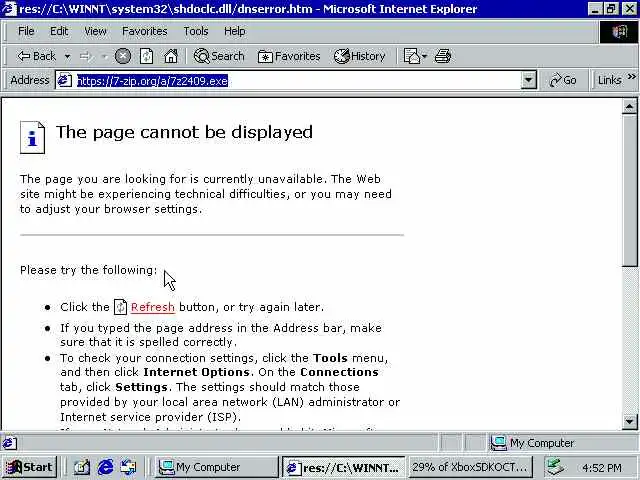This screenshot has width=640, height=480.
Task: Open the Mail toolbar icon
Action: (411, 56)
